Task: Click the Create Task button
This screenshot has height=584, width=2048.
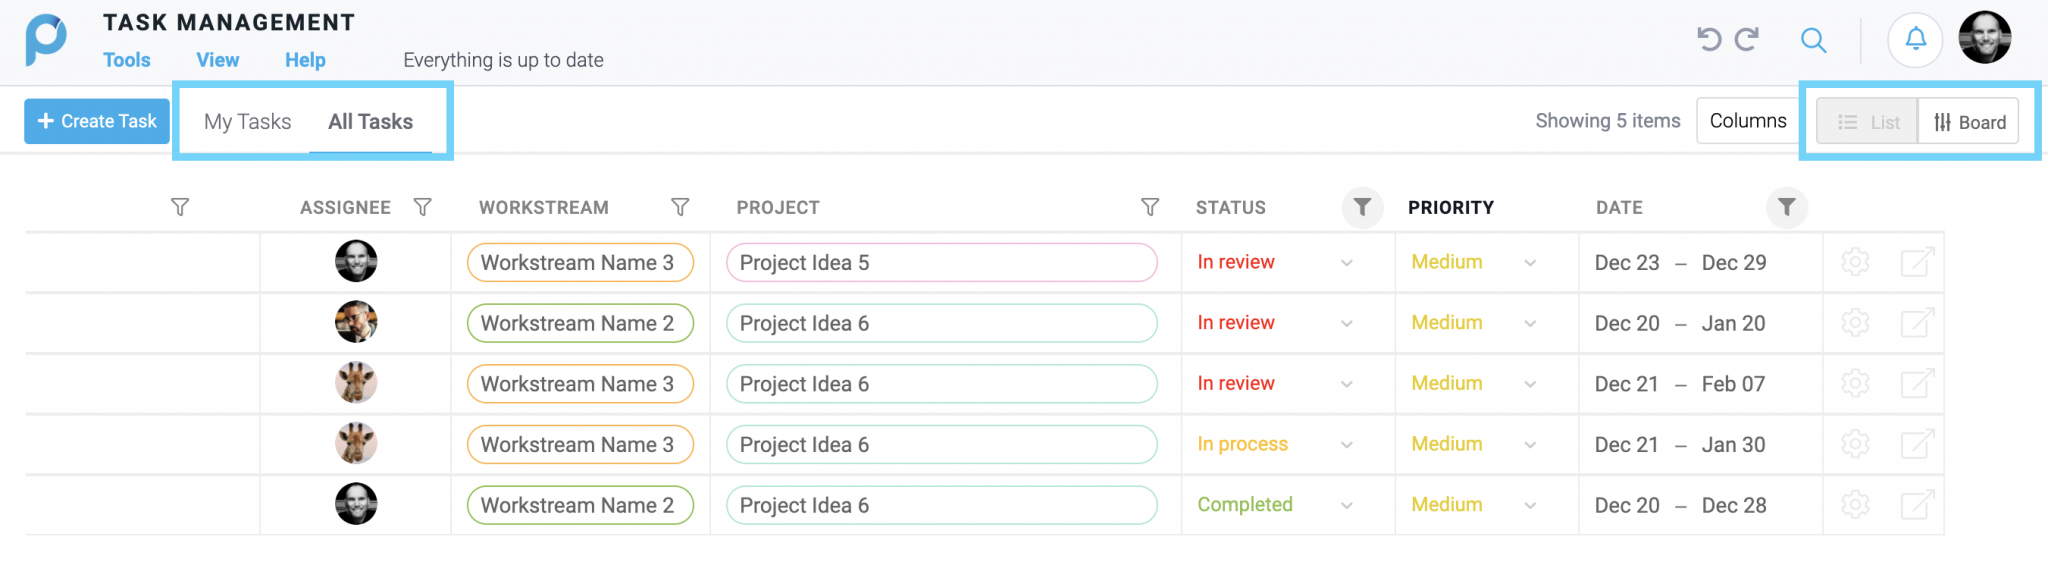Action: [x=97, y=121]
